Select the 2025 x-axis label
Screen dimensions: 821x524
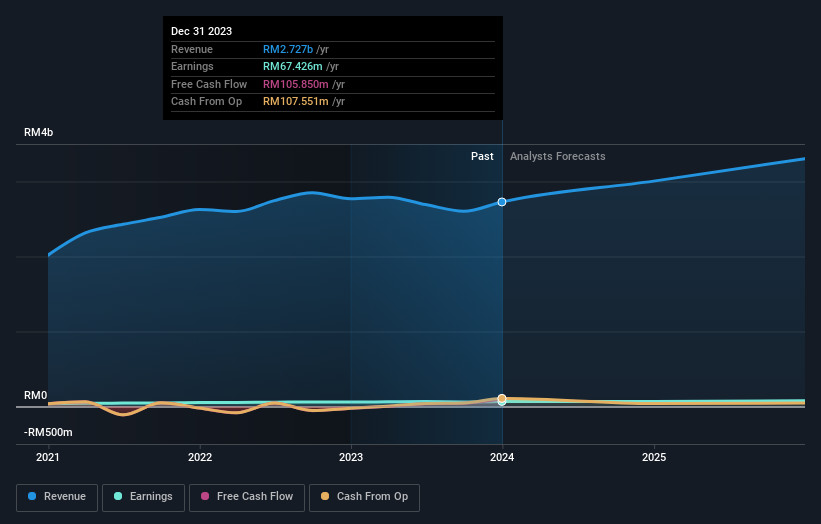[654, 458]
